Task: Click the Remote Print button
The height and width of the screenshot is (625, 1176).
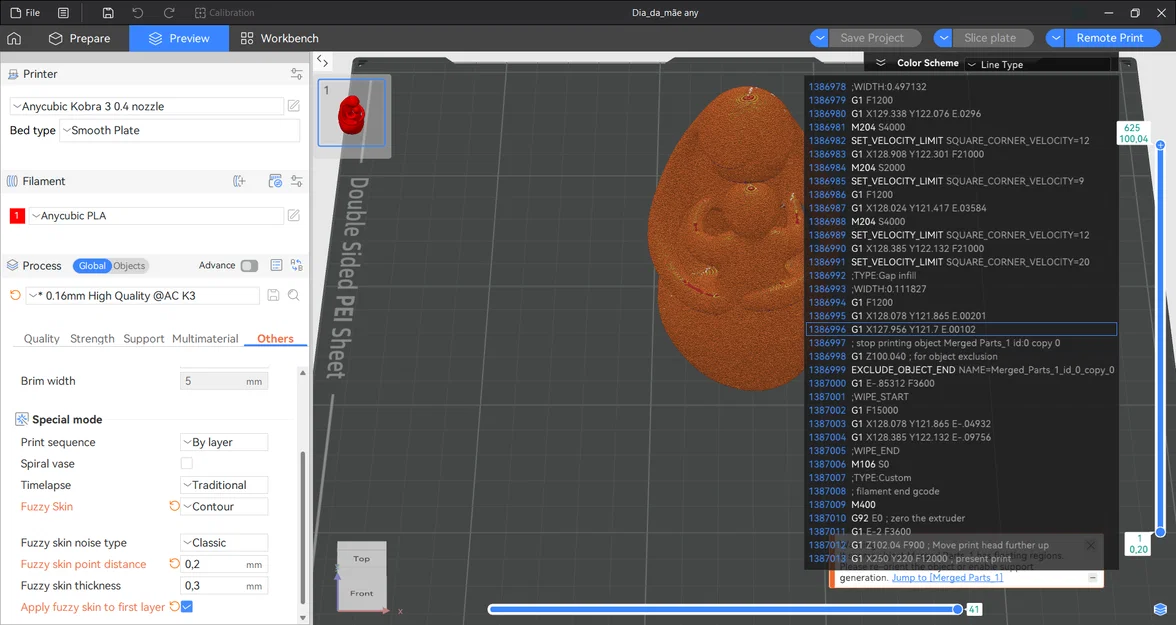Action: tap(1110, 38)
